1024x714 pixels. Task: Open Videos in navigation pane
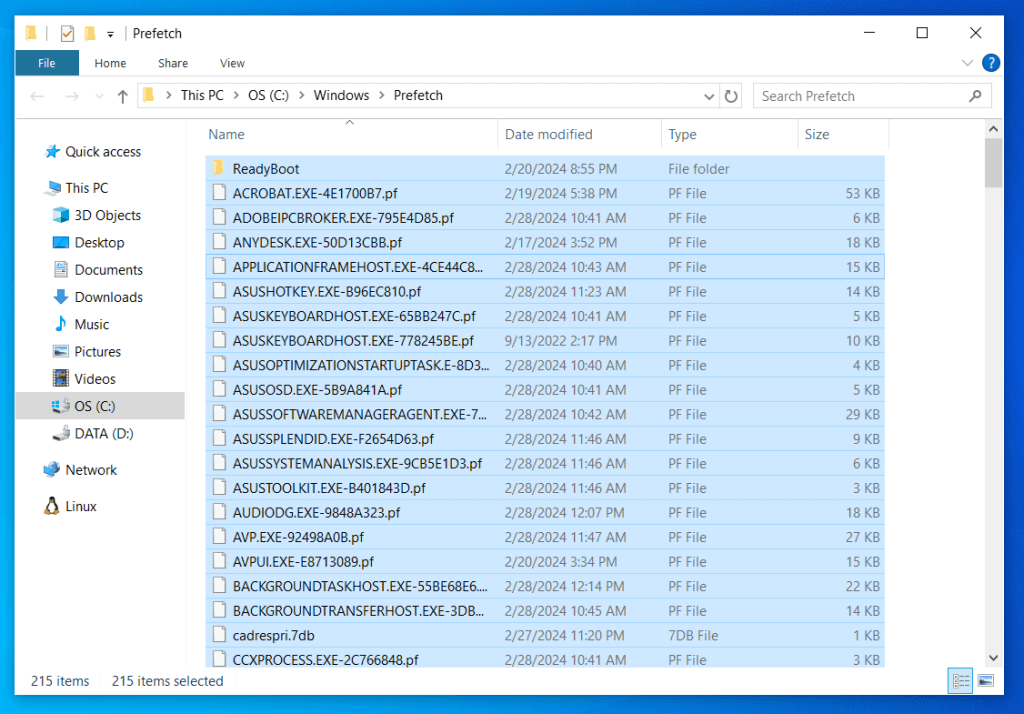[94, 379]
